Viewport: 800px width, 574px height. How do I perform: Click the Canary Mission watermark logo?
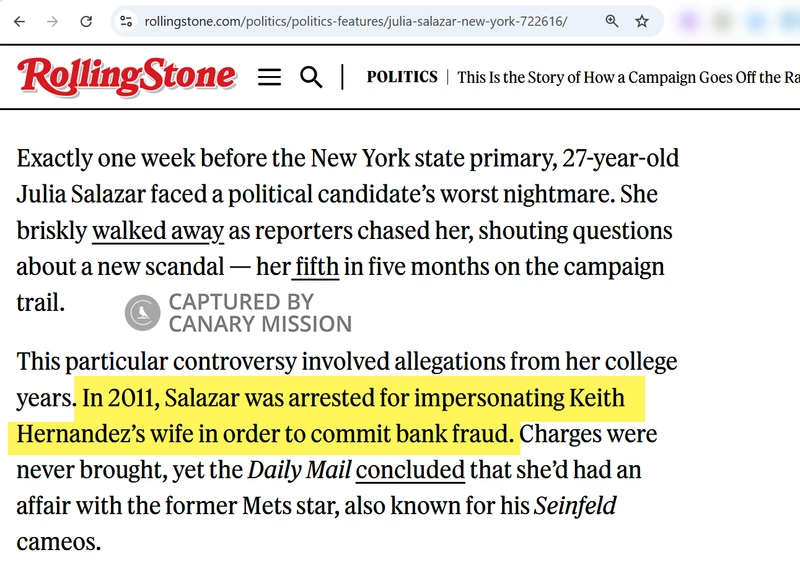[143, 312]
